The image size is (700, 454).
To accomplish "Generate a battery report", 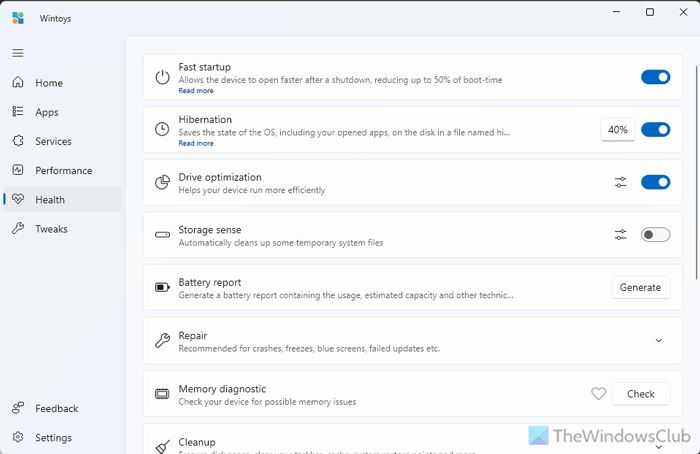I will [640, 288].
